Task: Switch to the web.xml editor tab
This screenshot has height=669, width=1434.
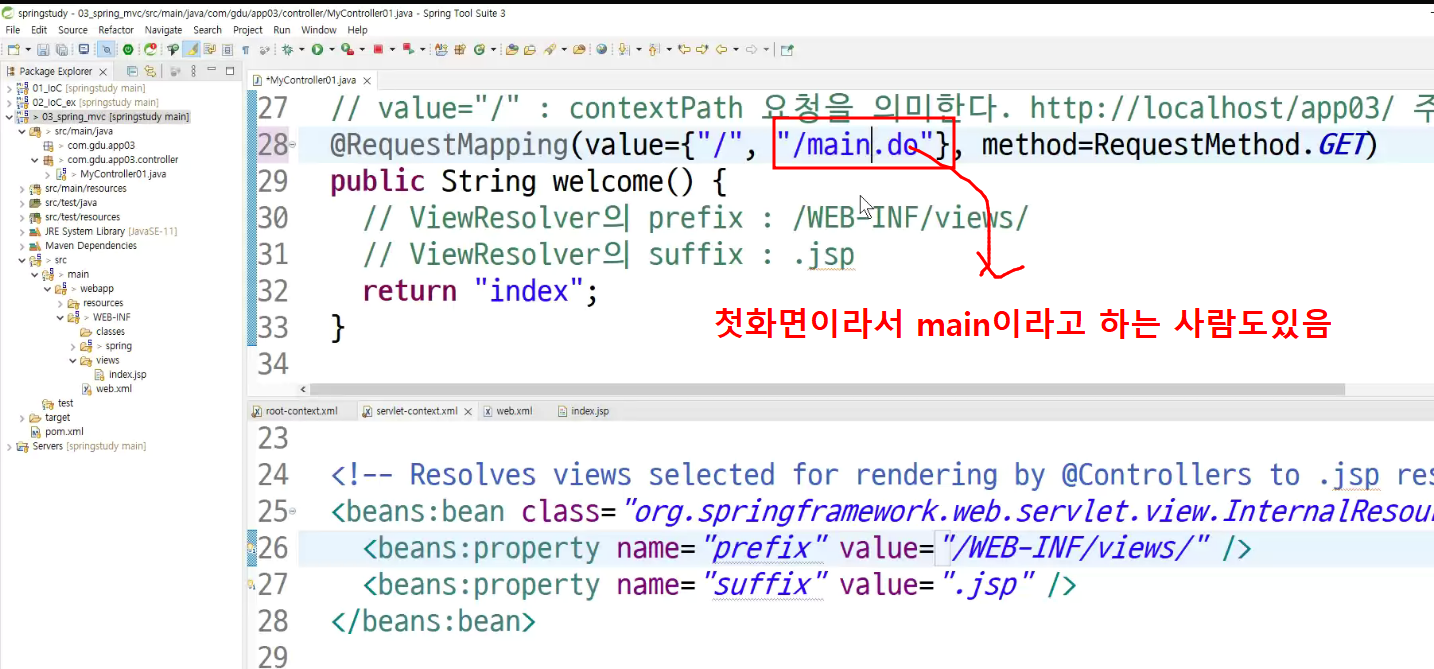Action: click(x=514, y=411)
